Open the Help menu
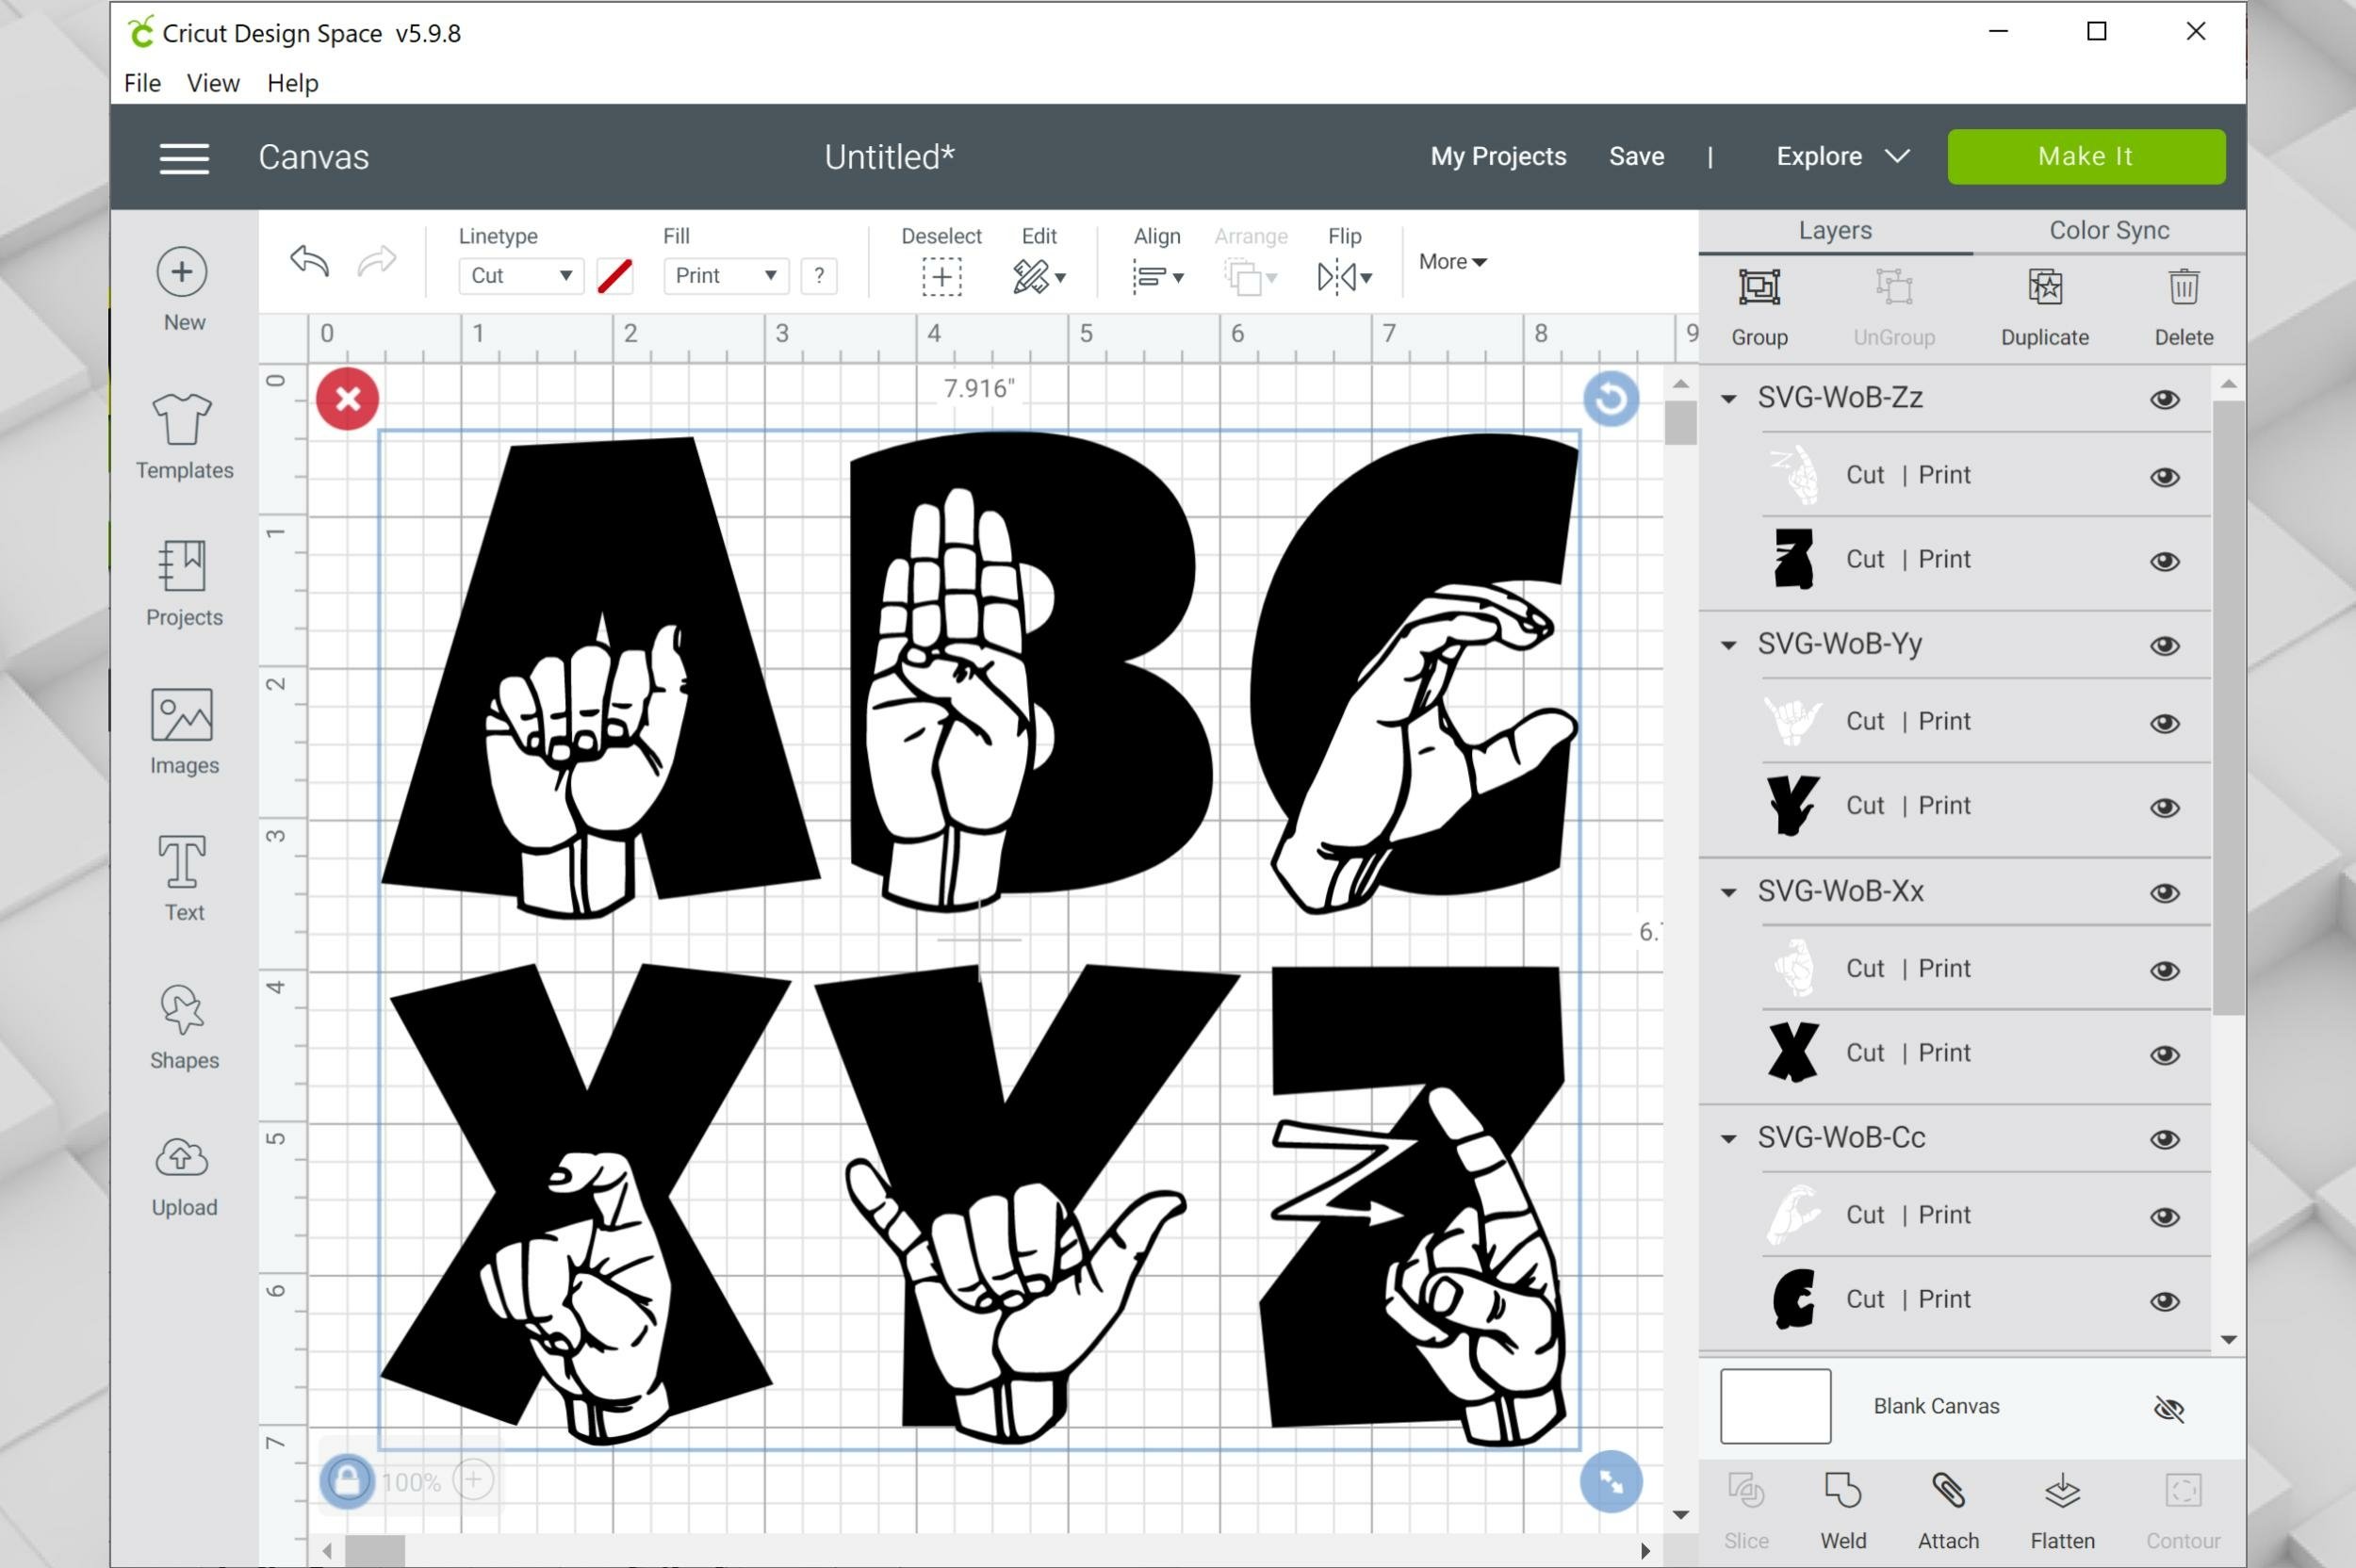The height and width of the screenshot is (1568, 2356). pyautogui.click(x=292, y=83)
